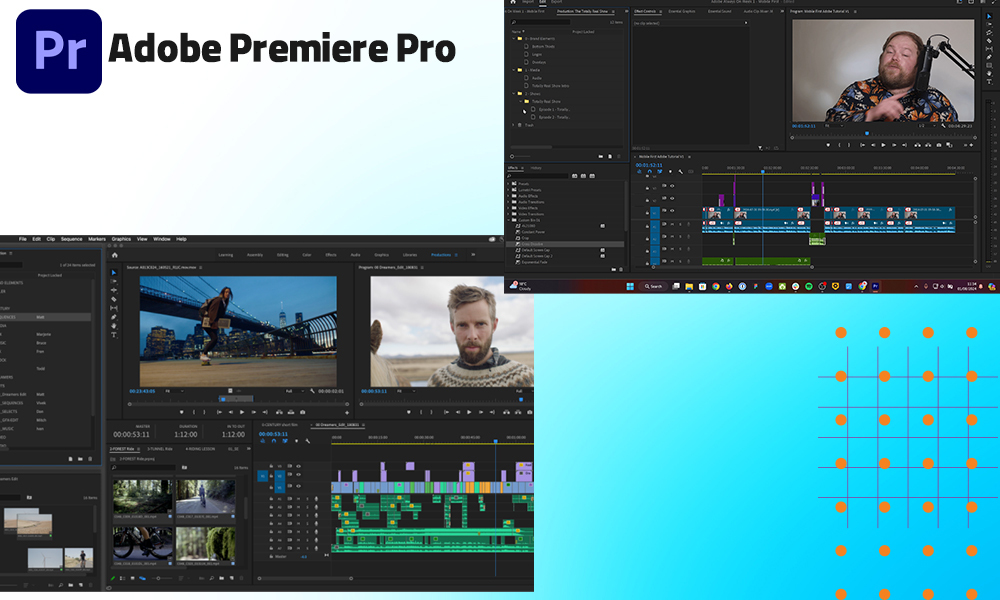Open 3-TUNNEL Ride bin tab
The image size is (1000, 600).
160,449
